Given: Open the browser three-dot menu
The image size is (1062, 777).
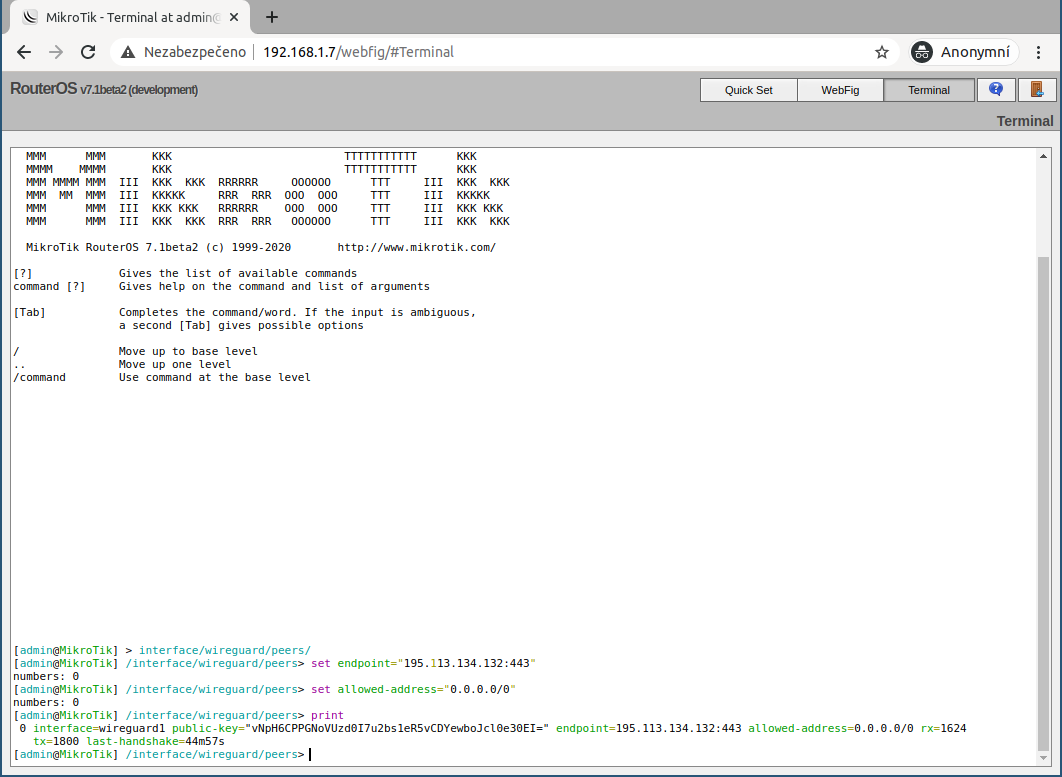Looking at the screenshot, I should point(1040,52).
